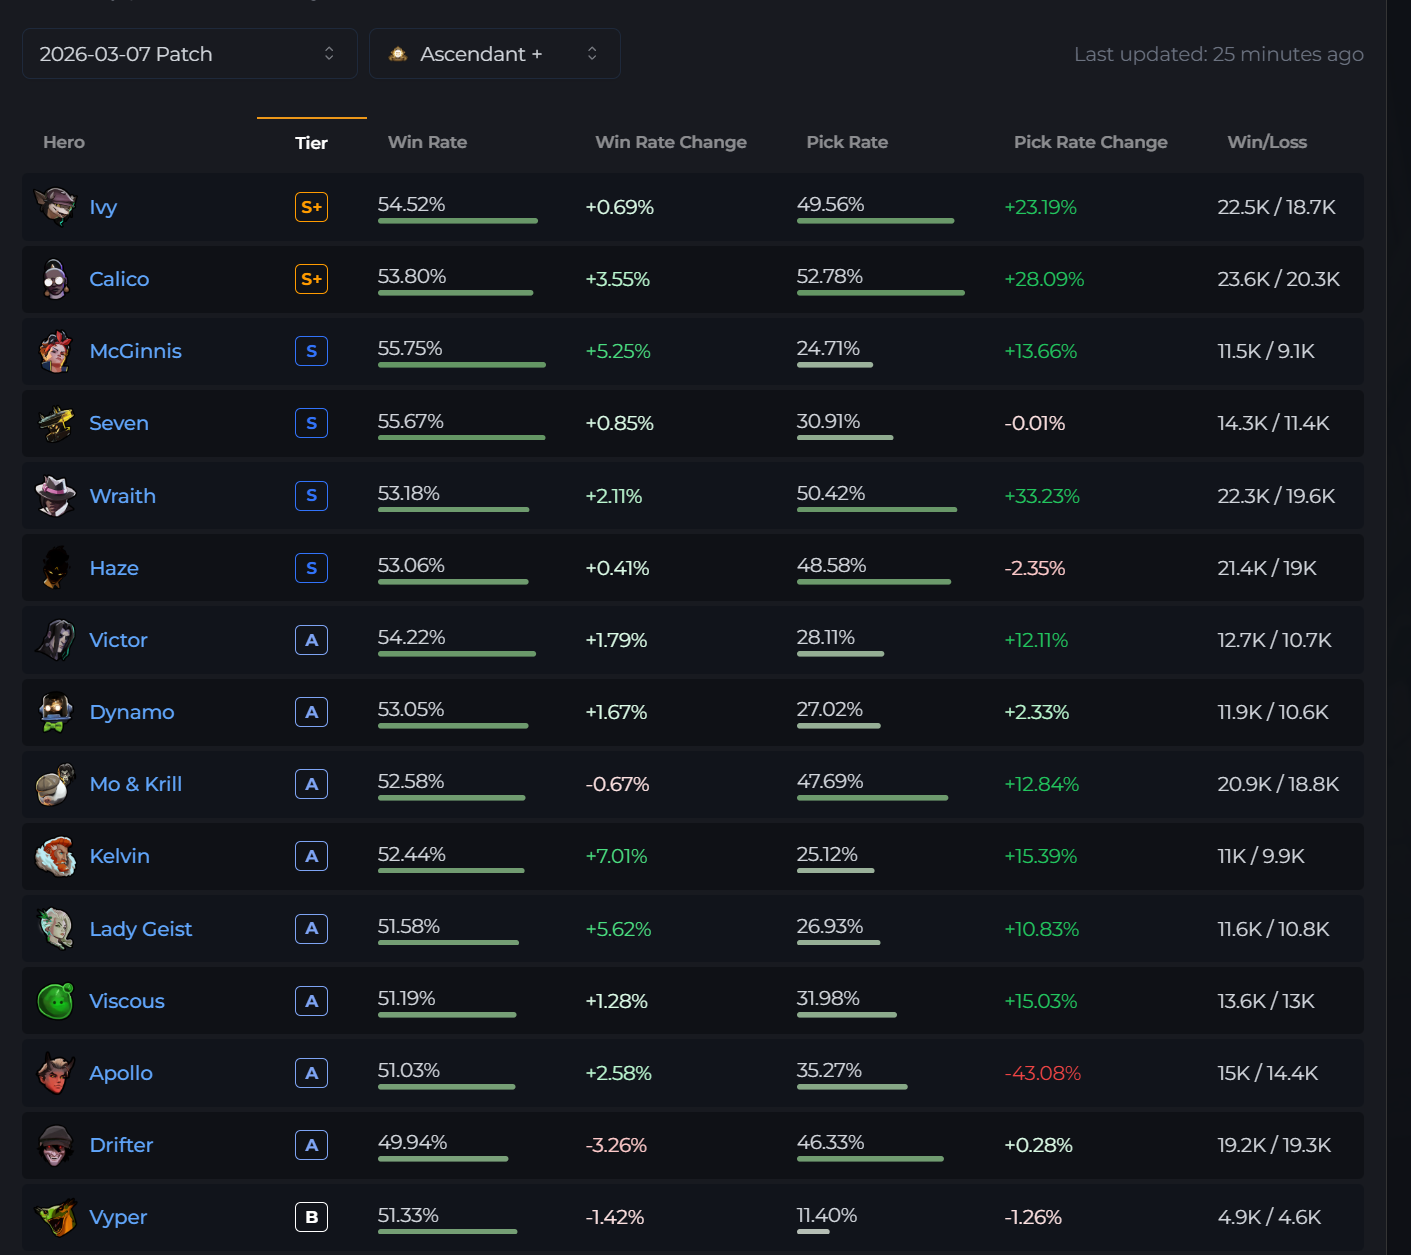Screen dimensions: 1411x1255
Task: Click the S tier badge for Seven
Action: 311,423
